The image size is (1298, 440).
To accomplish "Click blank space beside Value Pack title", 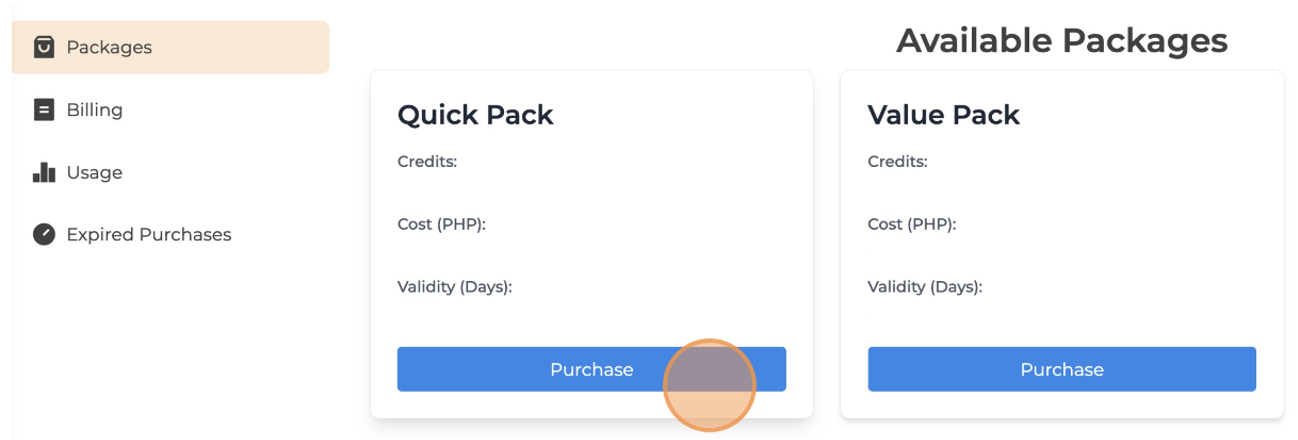I will pos(1150,115).
